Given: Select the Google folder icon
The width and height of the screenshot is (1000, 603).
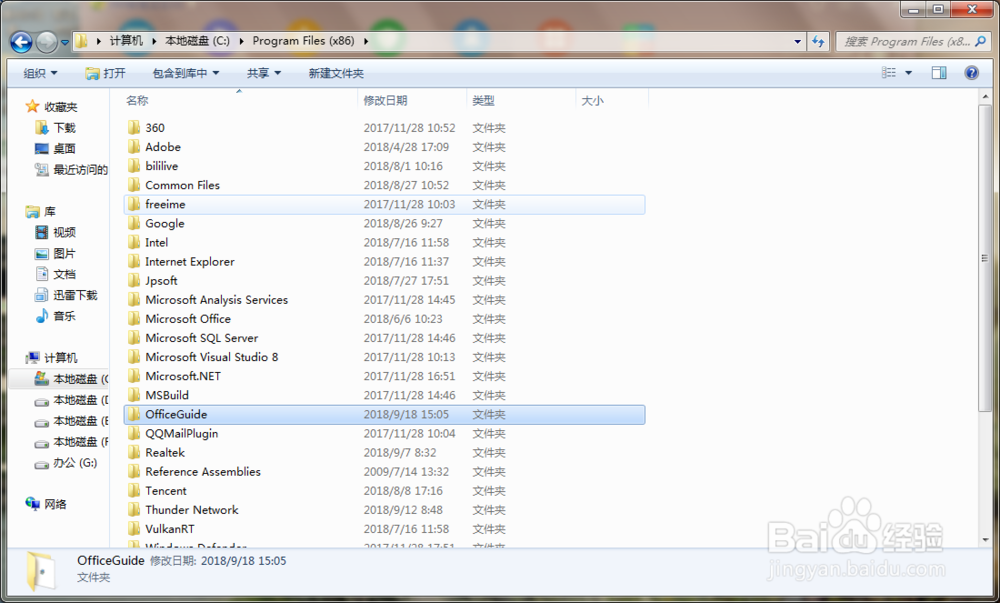Looking at the screenshot, I should tap(134, 223).
